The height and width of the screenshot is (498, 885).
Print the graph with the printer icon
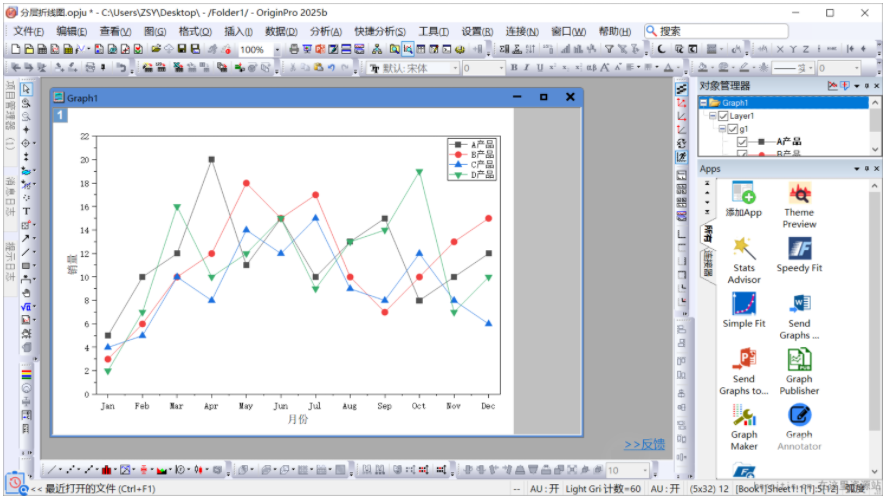pos(293,49)
